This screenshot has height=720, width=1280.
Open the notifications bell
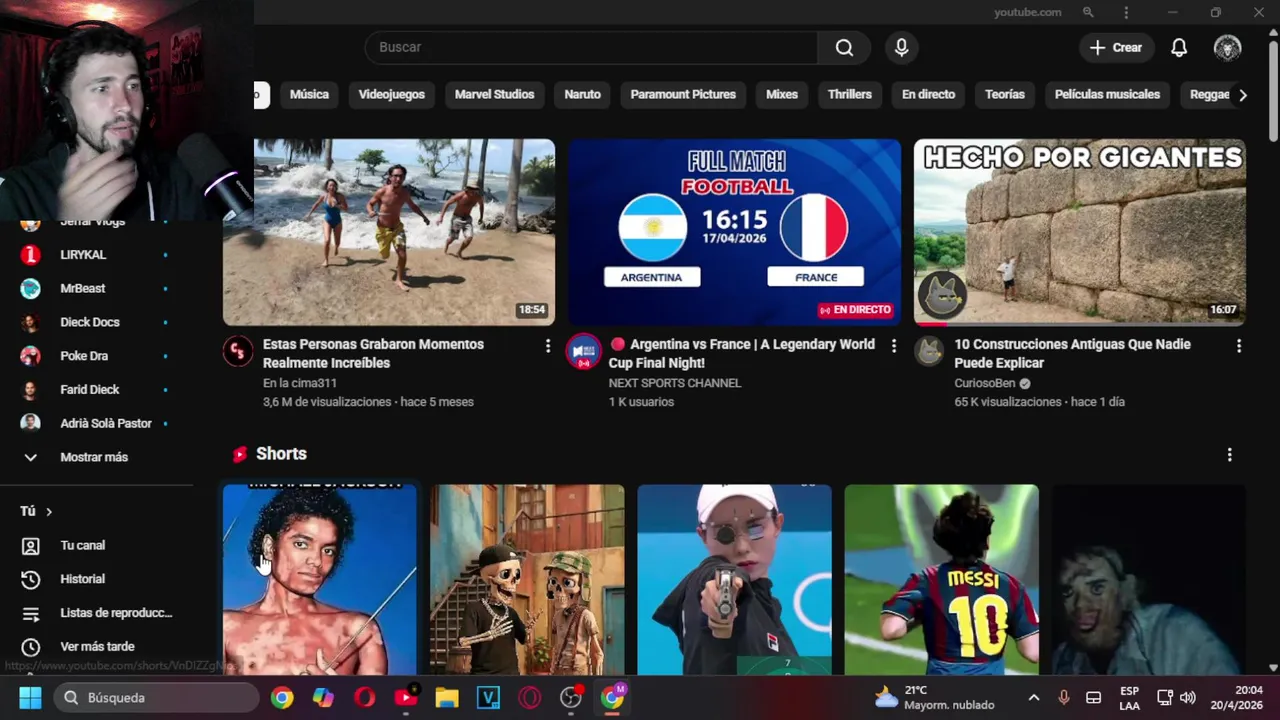(x=1179, y=48)
